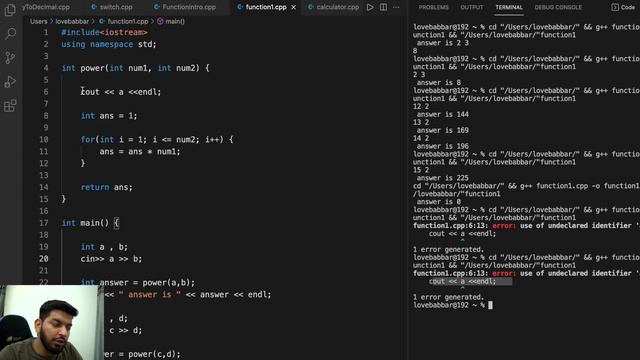Click the webcam video thumbnail

51,322
